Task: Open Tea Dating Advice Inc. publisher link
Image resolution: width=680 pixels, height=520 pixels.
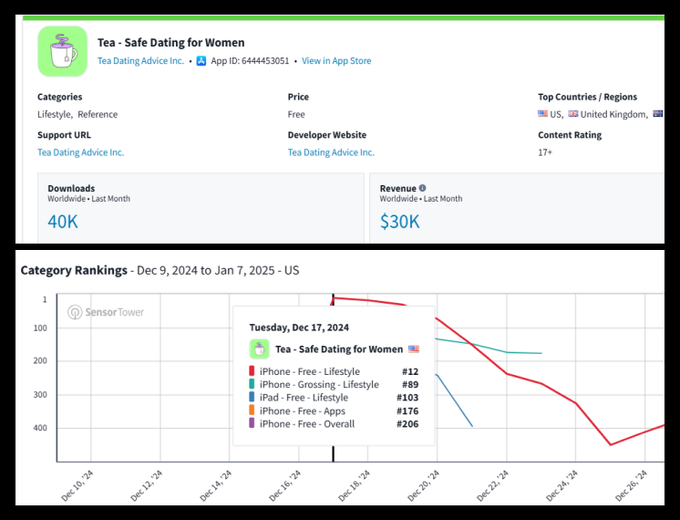Action: tap(141, 61)
